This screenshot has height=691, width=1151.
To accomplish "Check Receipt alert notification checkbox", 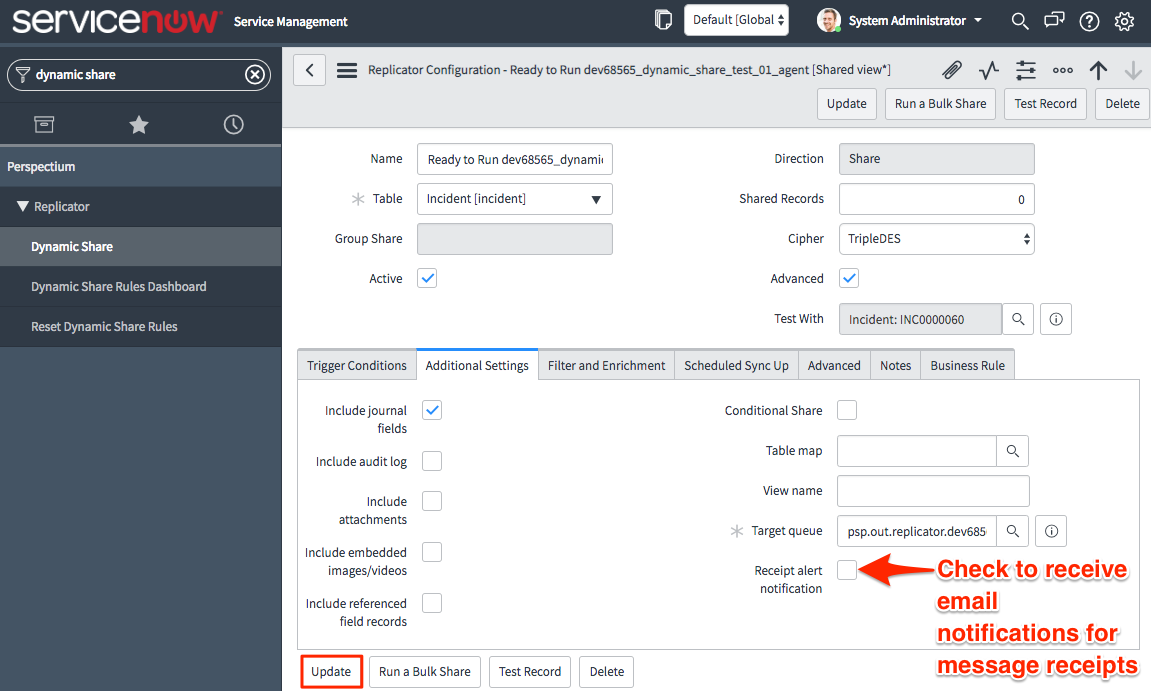I will tap(847, 570).
